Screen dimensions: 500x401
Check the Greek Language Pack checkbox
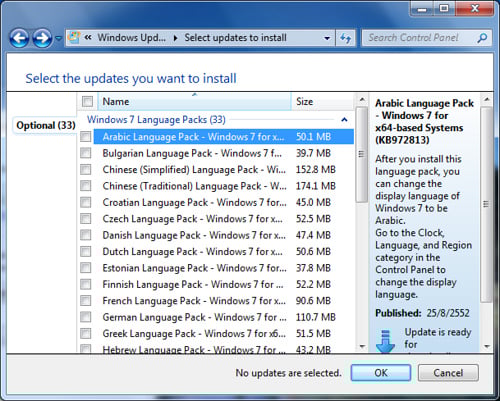coord(85,333)
